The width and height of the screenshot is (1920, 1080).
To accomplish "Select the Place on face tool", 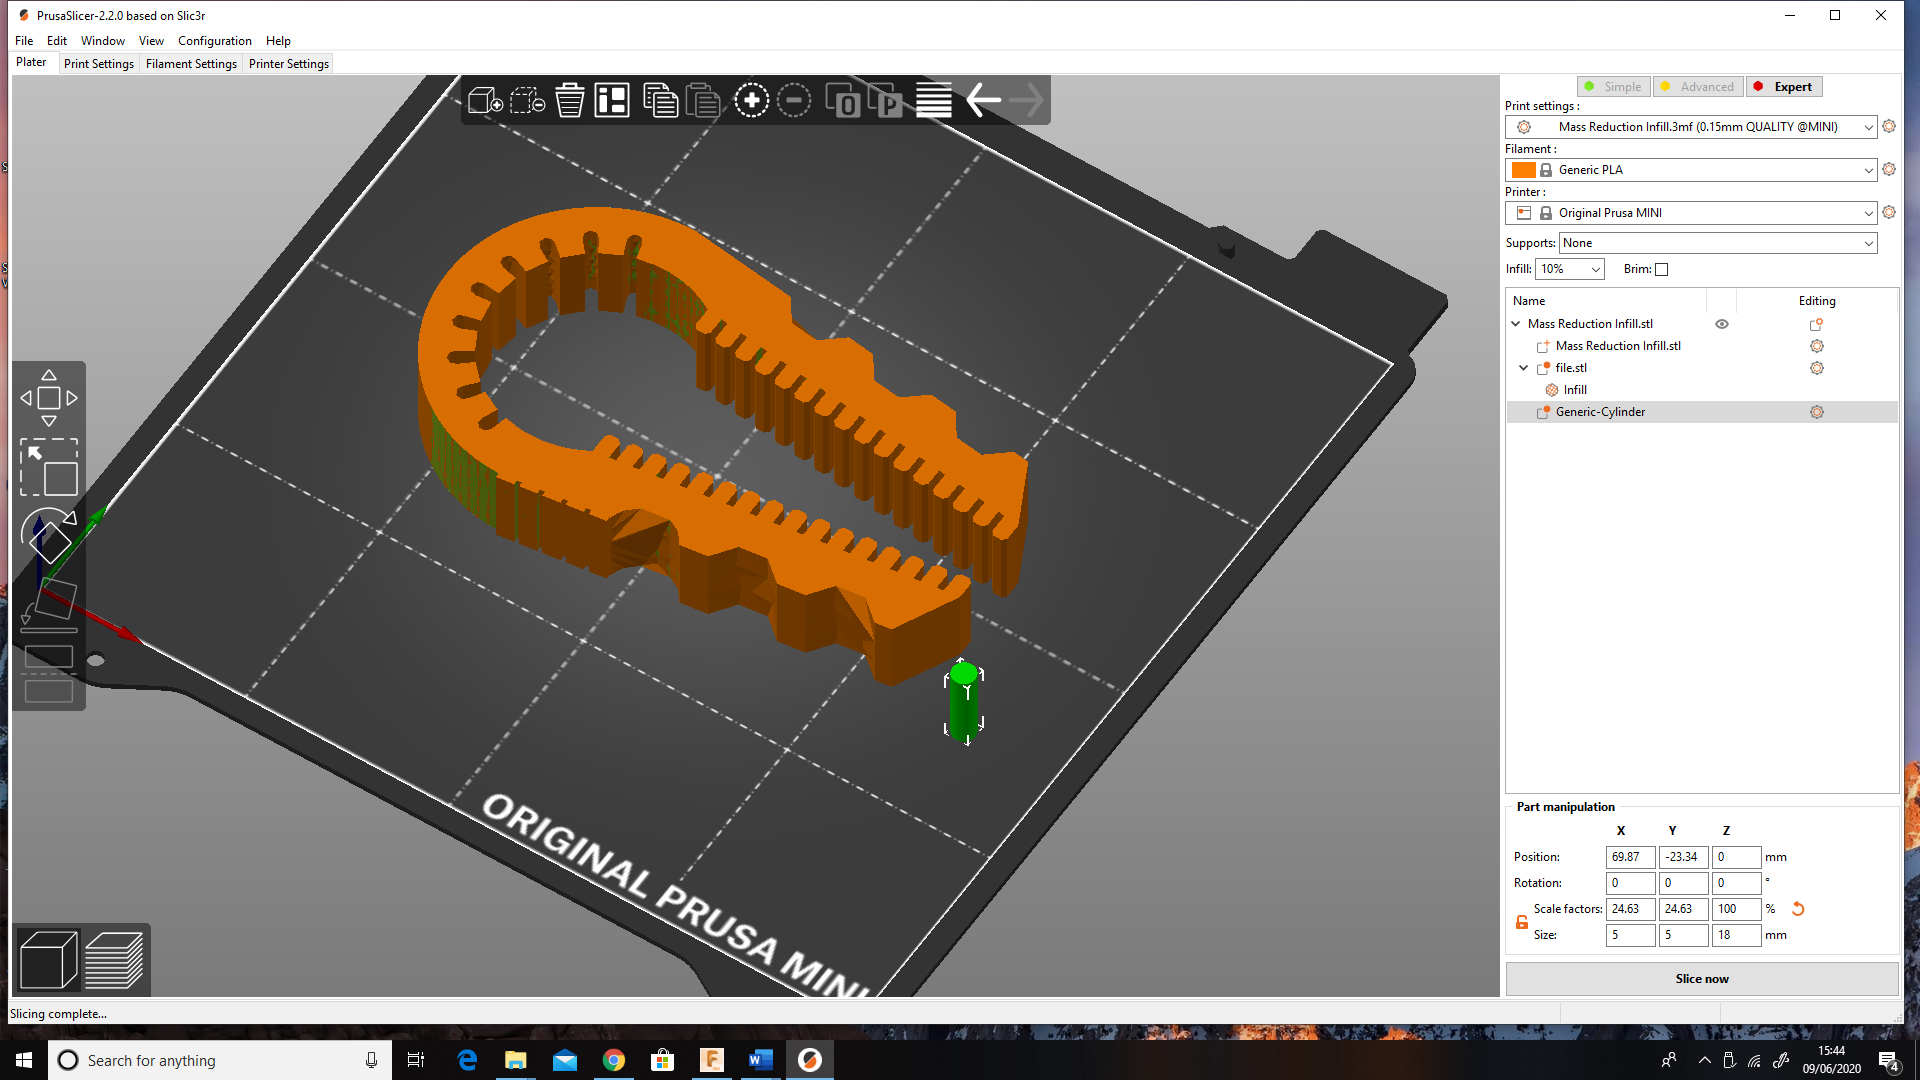I will (48, 605).
